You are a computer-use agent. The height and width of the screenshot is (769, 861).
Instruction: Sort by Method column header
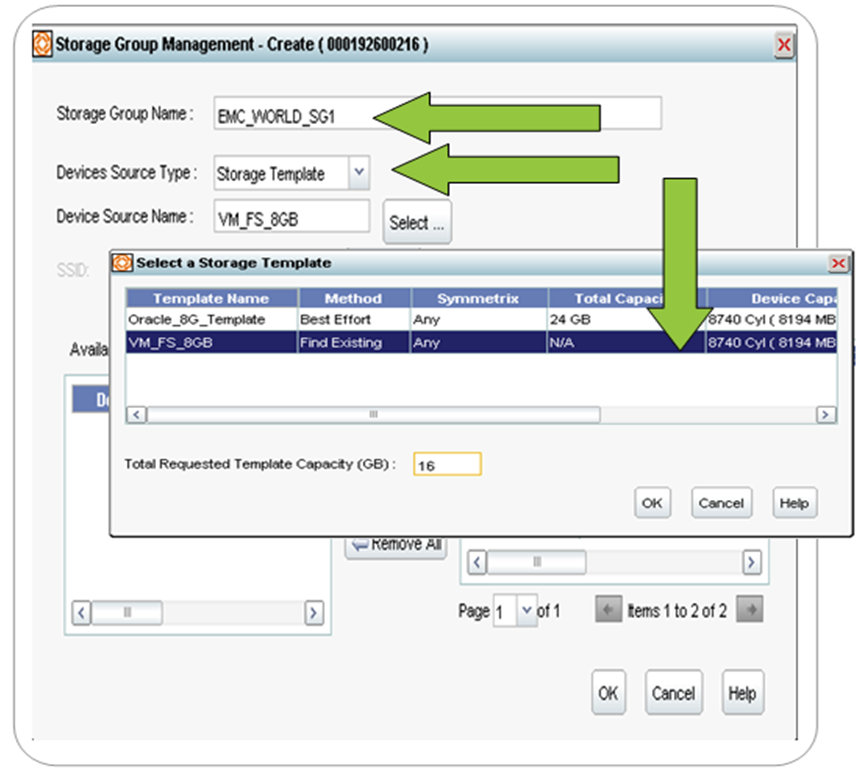pos(354,298)
